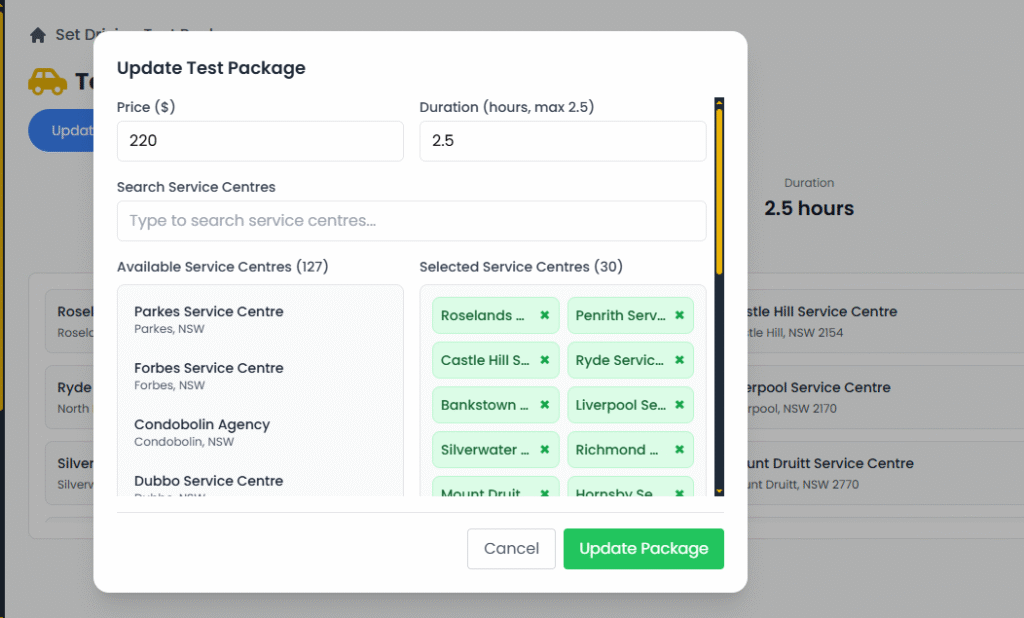
Task: Deselect Silverwater using its x icon
Action: click(545, 450)
